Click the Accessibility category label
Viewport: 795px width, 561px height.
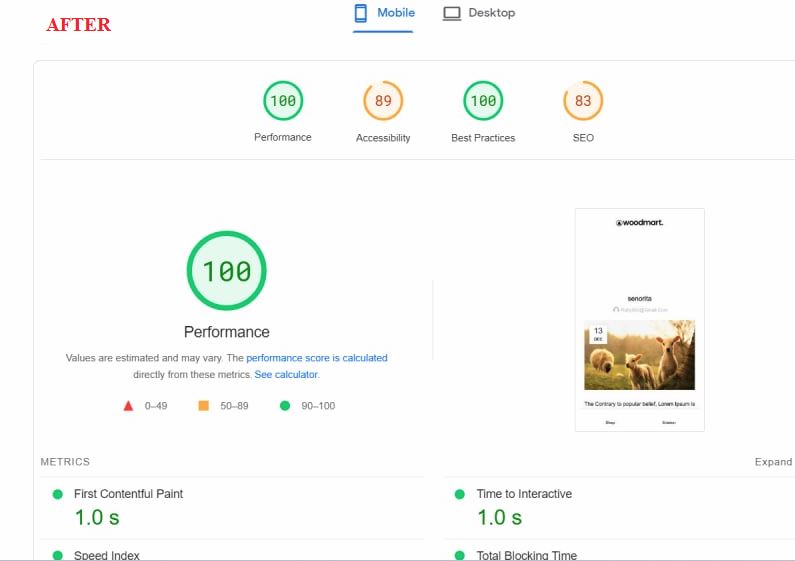point(383,137)
